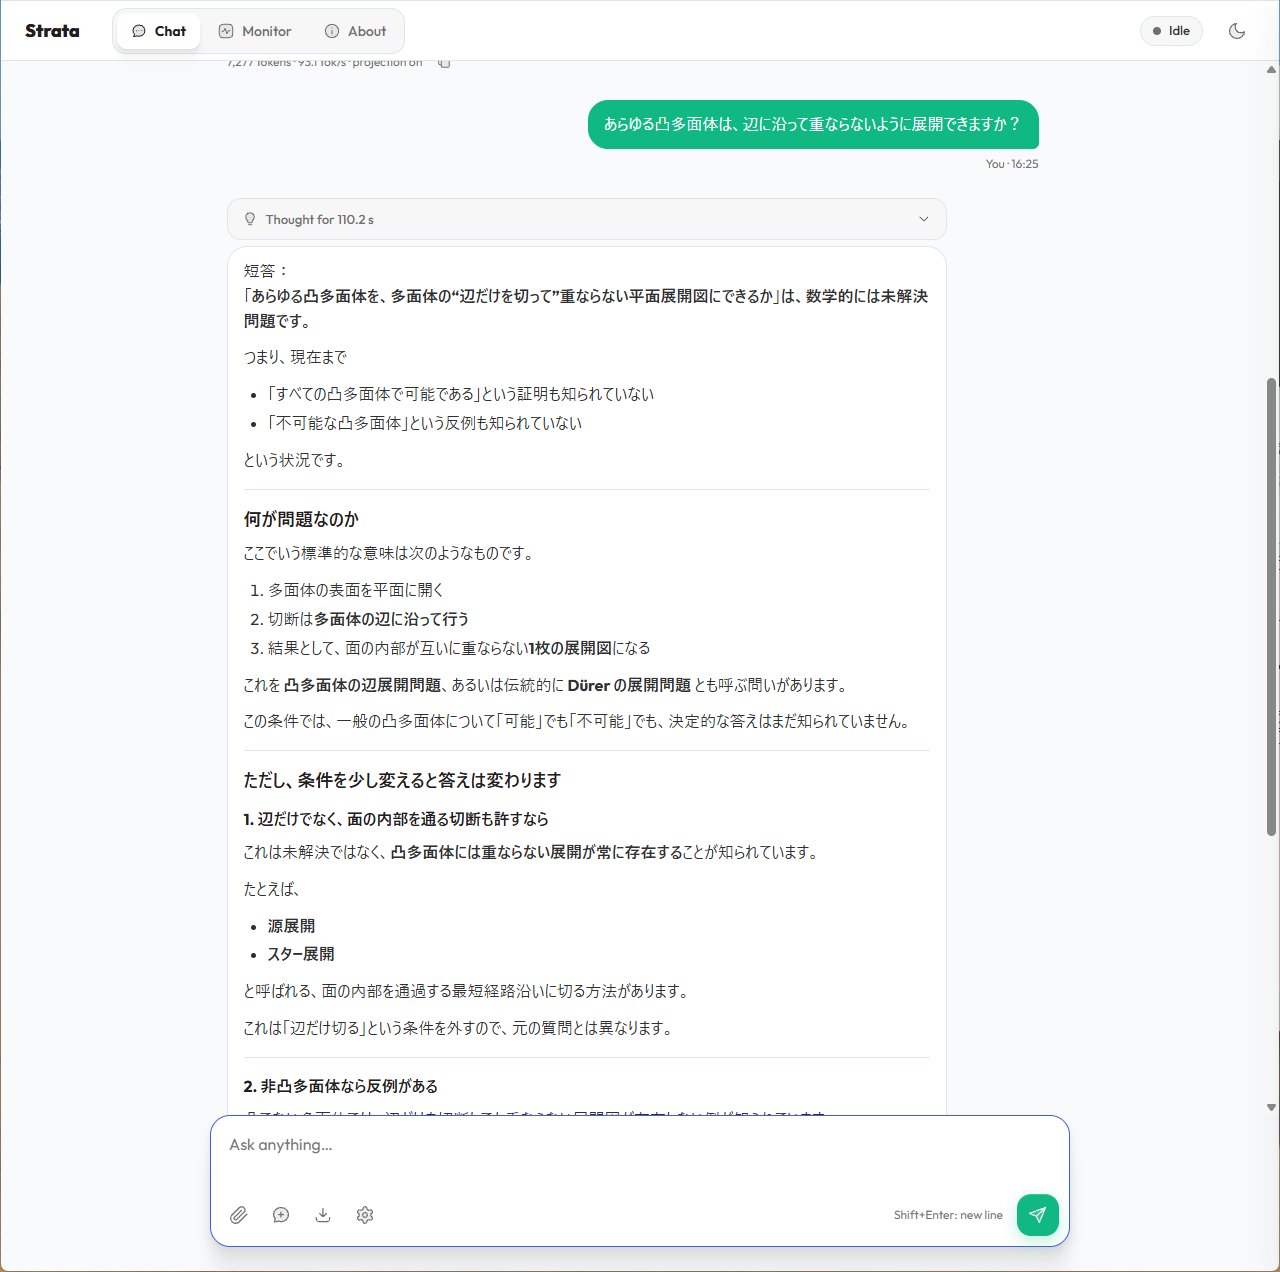The width and height of the screenshot is (1280, 1272).
Task: Click the heading ただし、条件を少し変えると答えは変わります
Action: click(x=402, y=780)
